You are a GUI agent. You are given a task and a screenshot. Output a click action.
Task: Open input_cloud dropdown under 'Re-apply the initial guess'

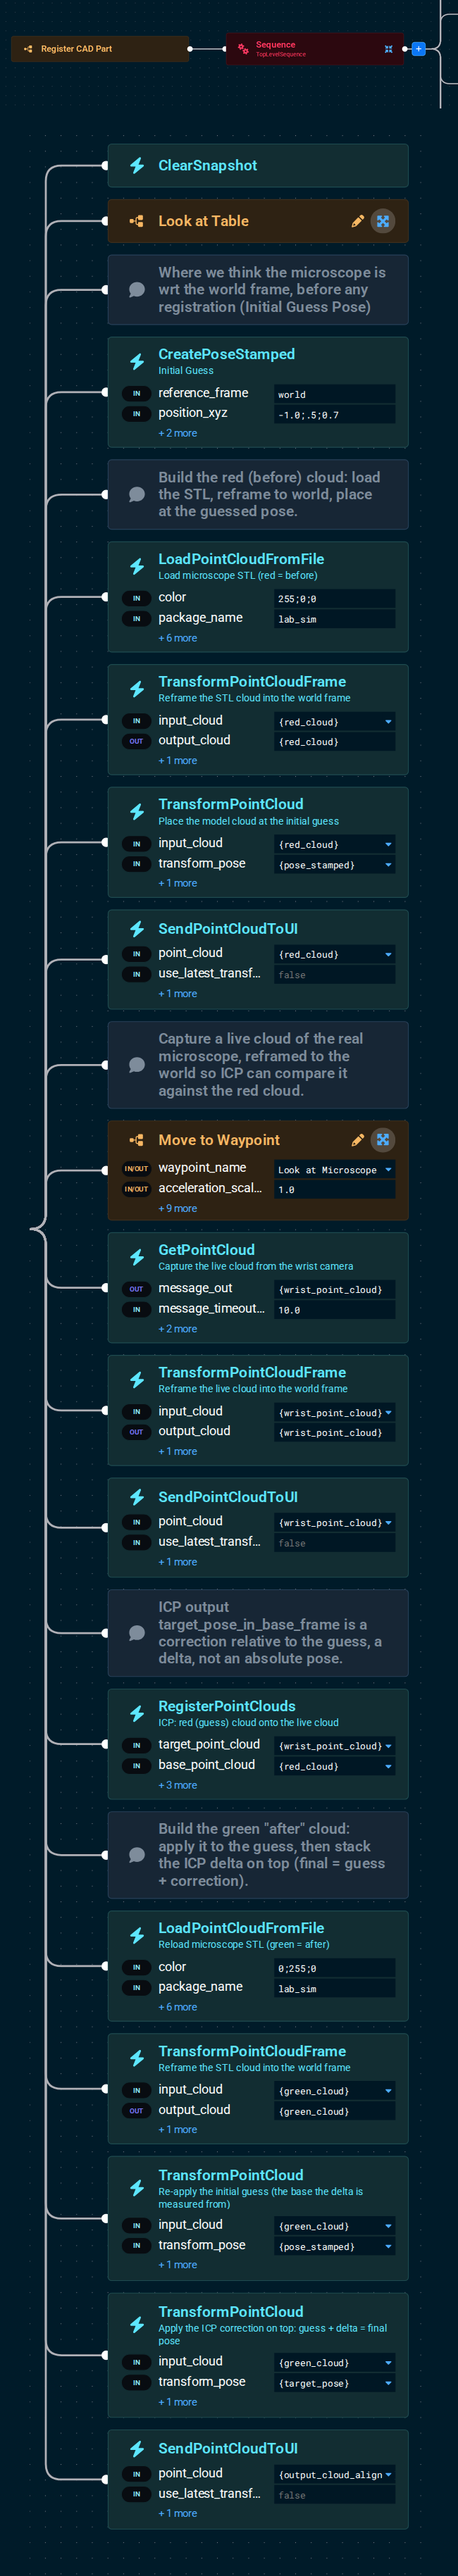[335, 2226]
